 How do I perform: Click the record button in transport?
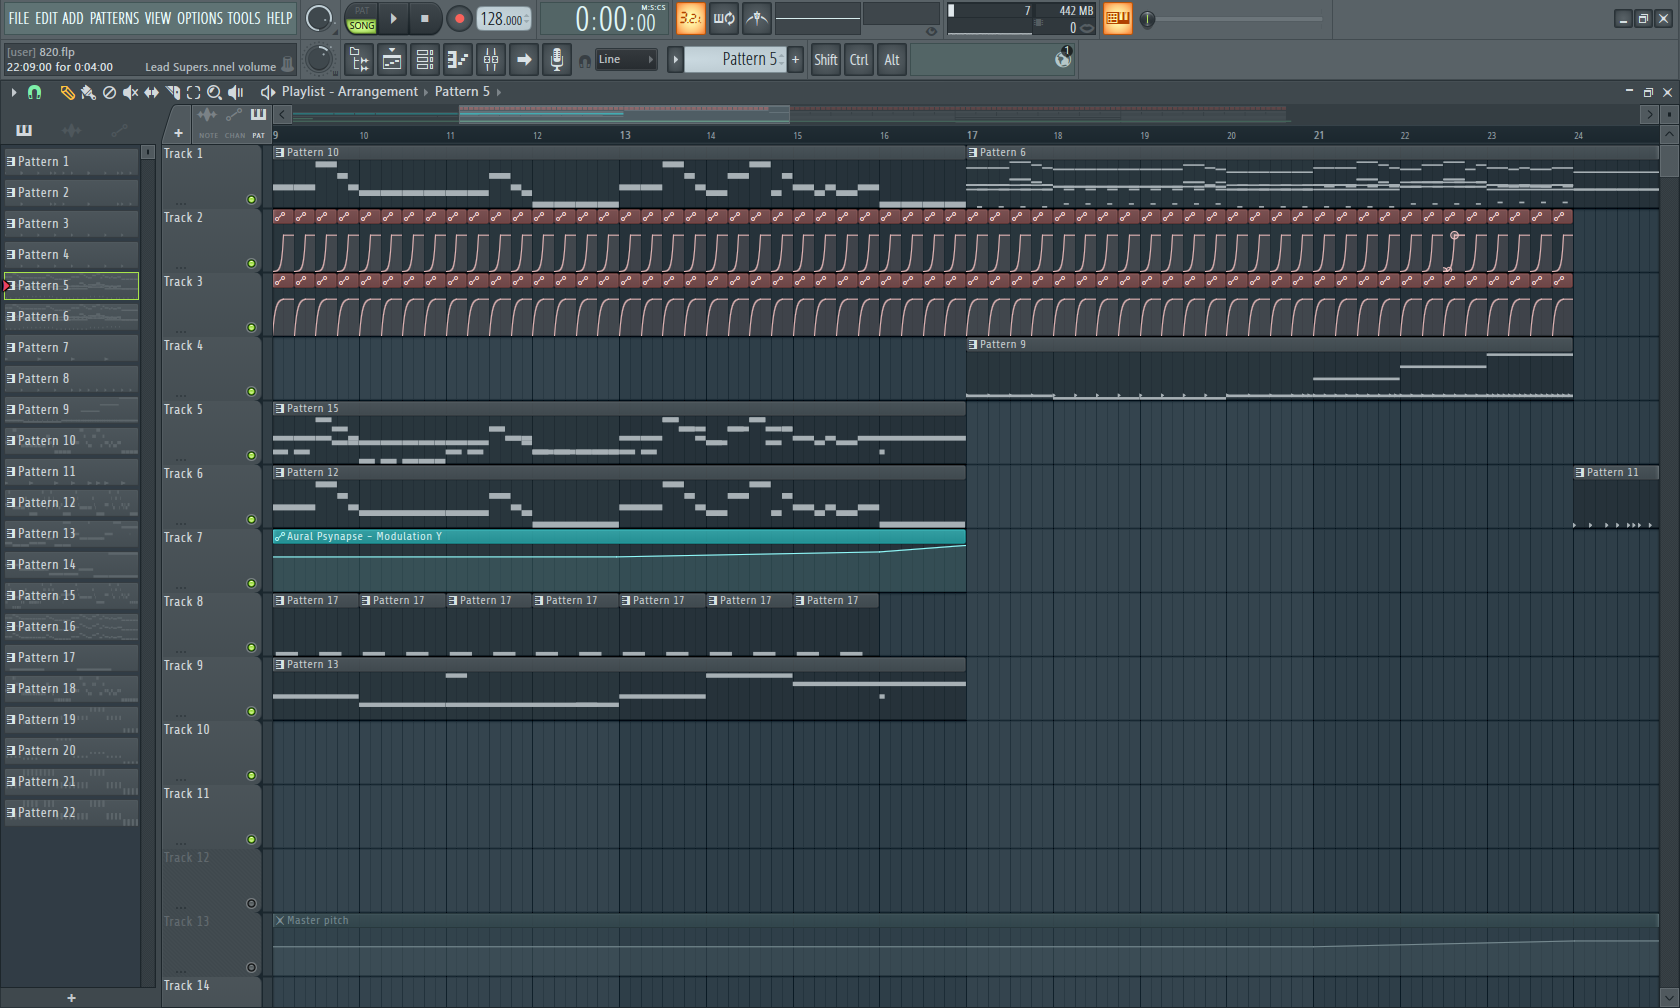point(459,18)
